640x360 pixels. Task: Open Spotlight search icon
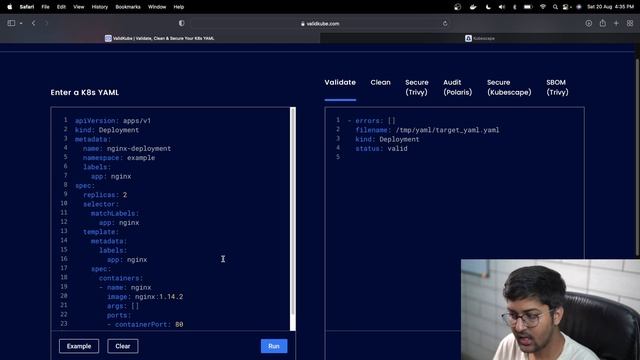tap(555, 7)
